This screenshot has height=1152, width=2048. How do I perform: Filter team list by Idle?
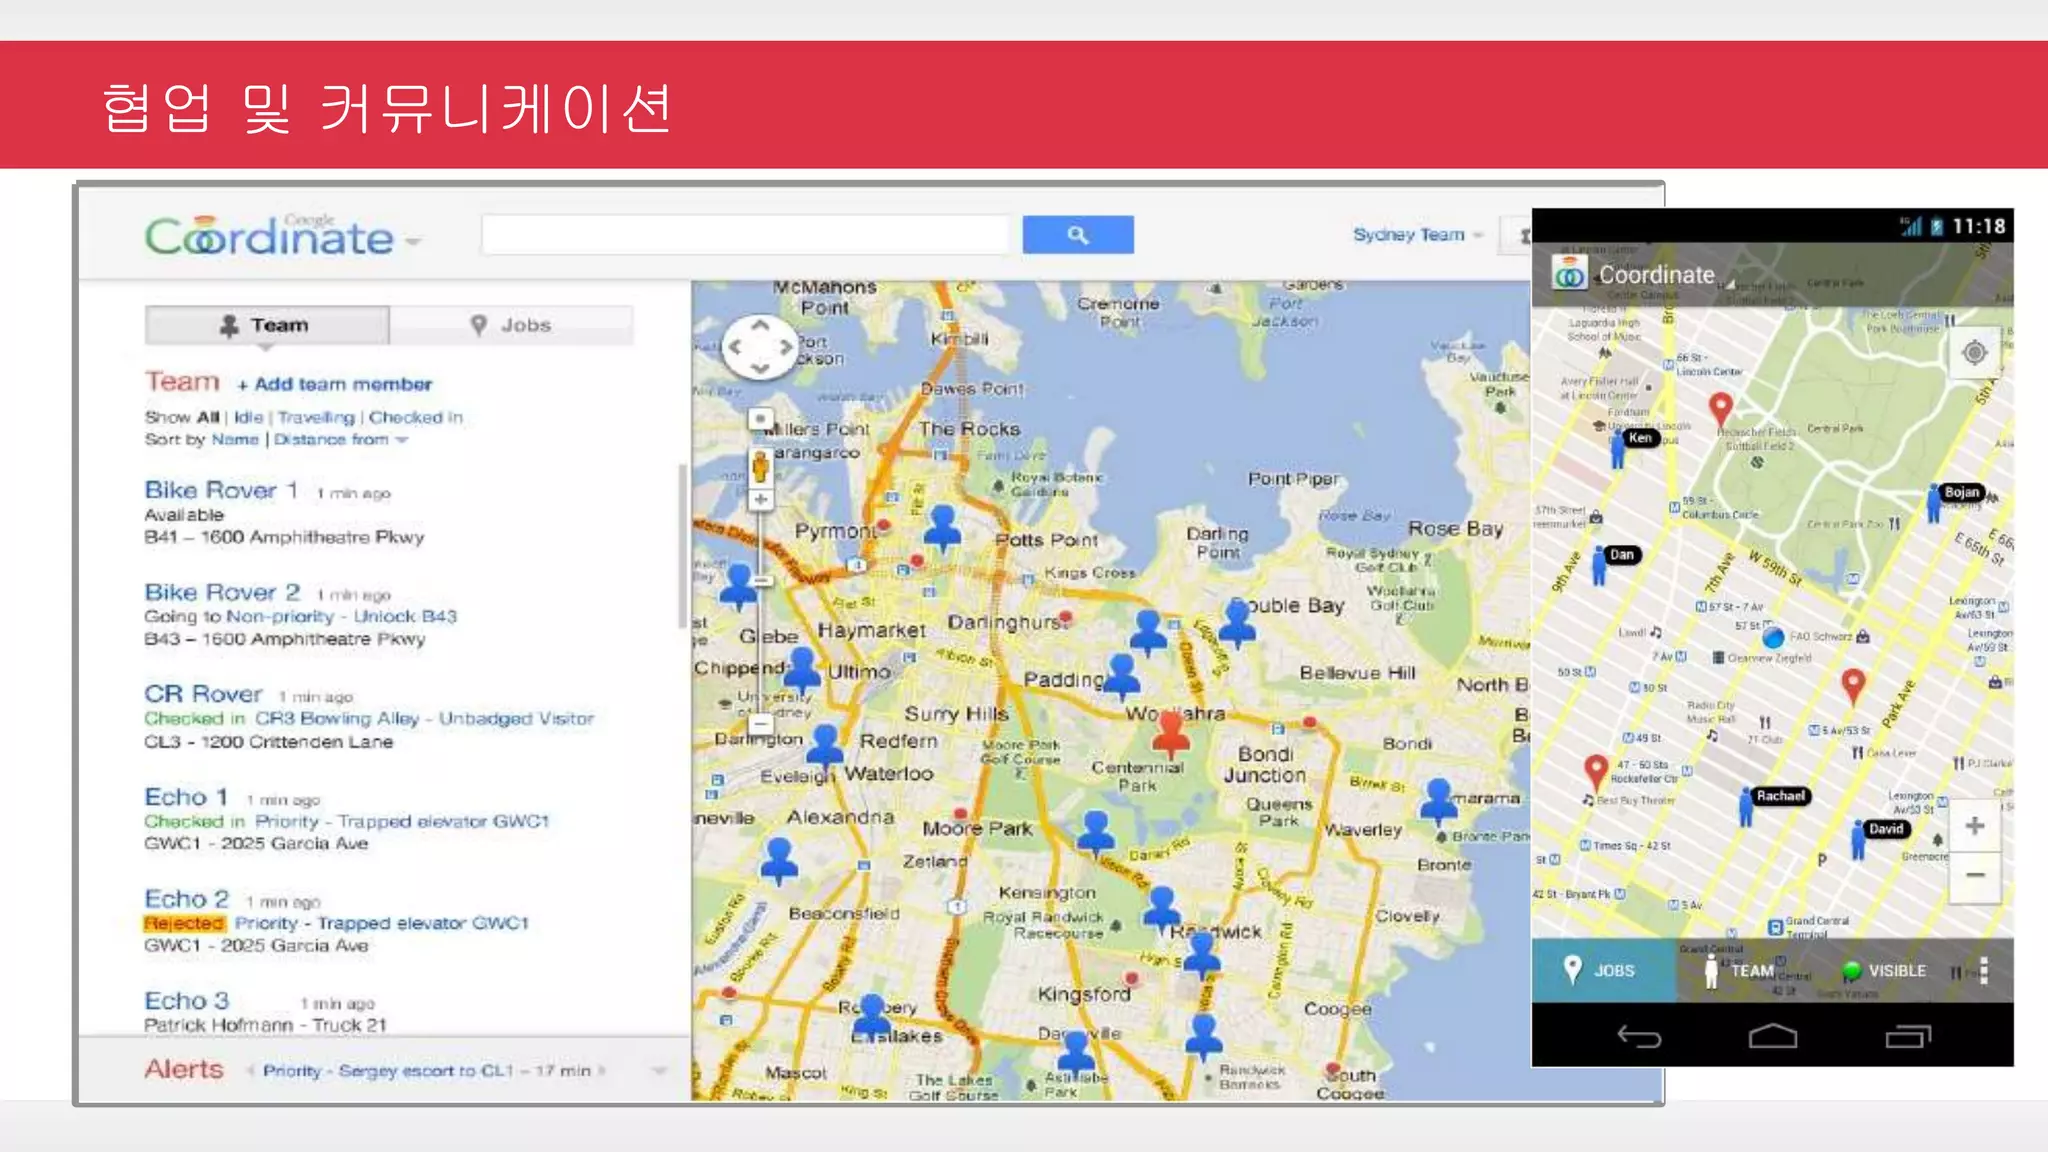click(x=248, y=417)
